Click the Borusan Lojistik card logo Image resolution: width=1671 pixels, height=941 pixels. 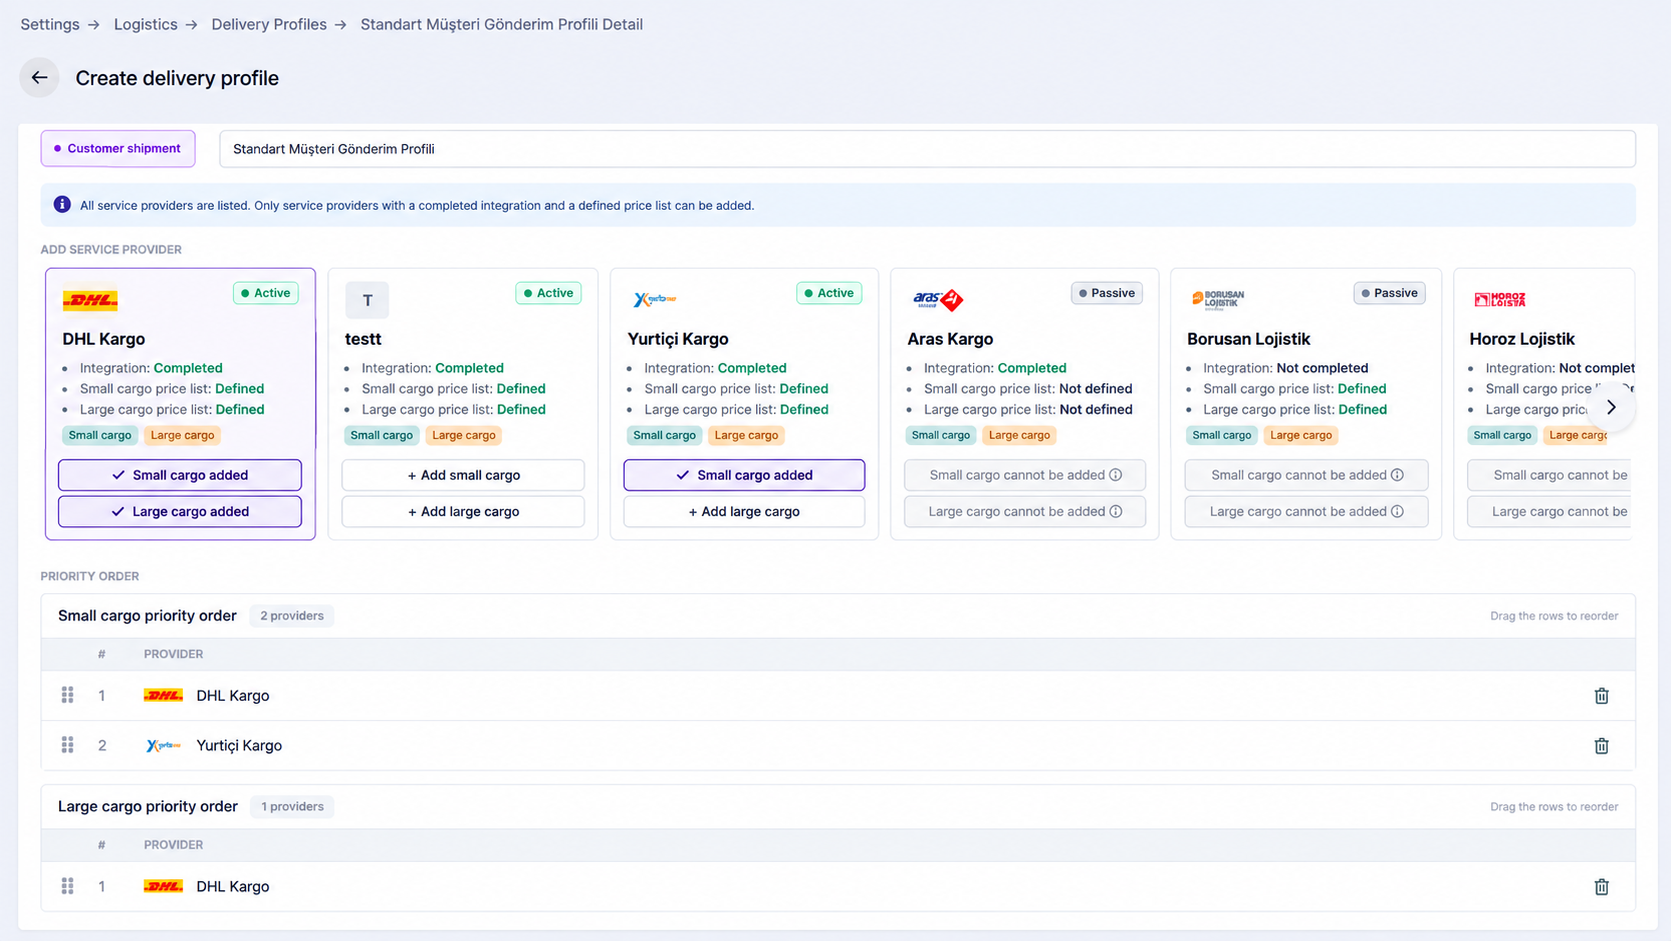[x=1218, y=299]
